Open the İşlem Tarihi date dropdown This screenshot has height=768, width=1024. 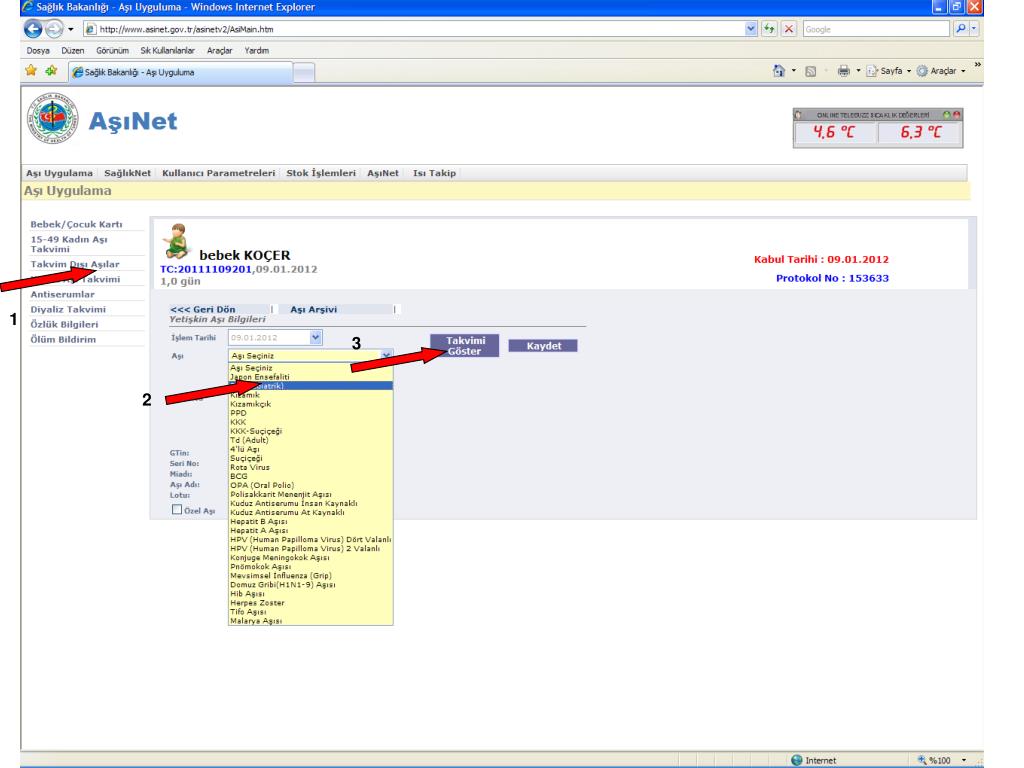click(315, 337)
